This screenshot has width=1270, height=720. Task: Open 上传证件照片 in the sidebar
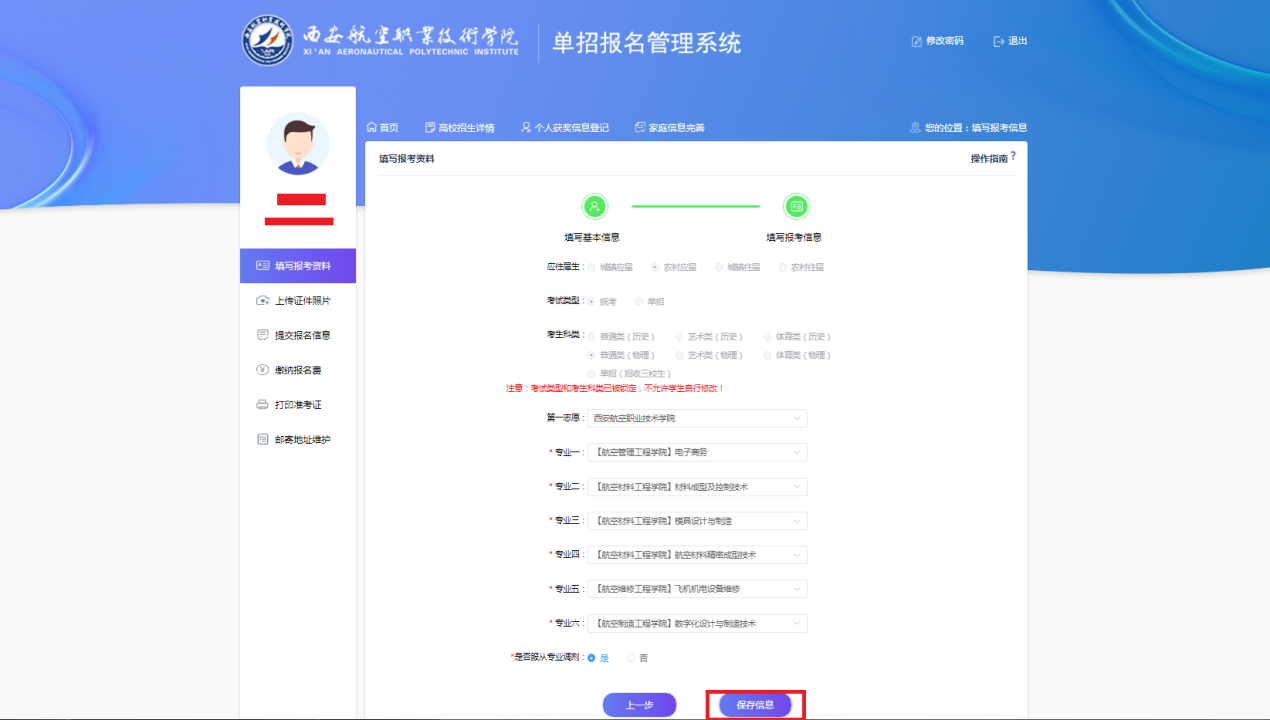(302, 300)
